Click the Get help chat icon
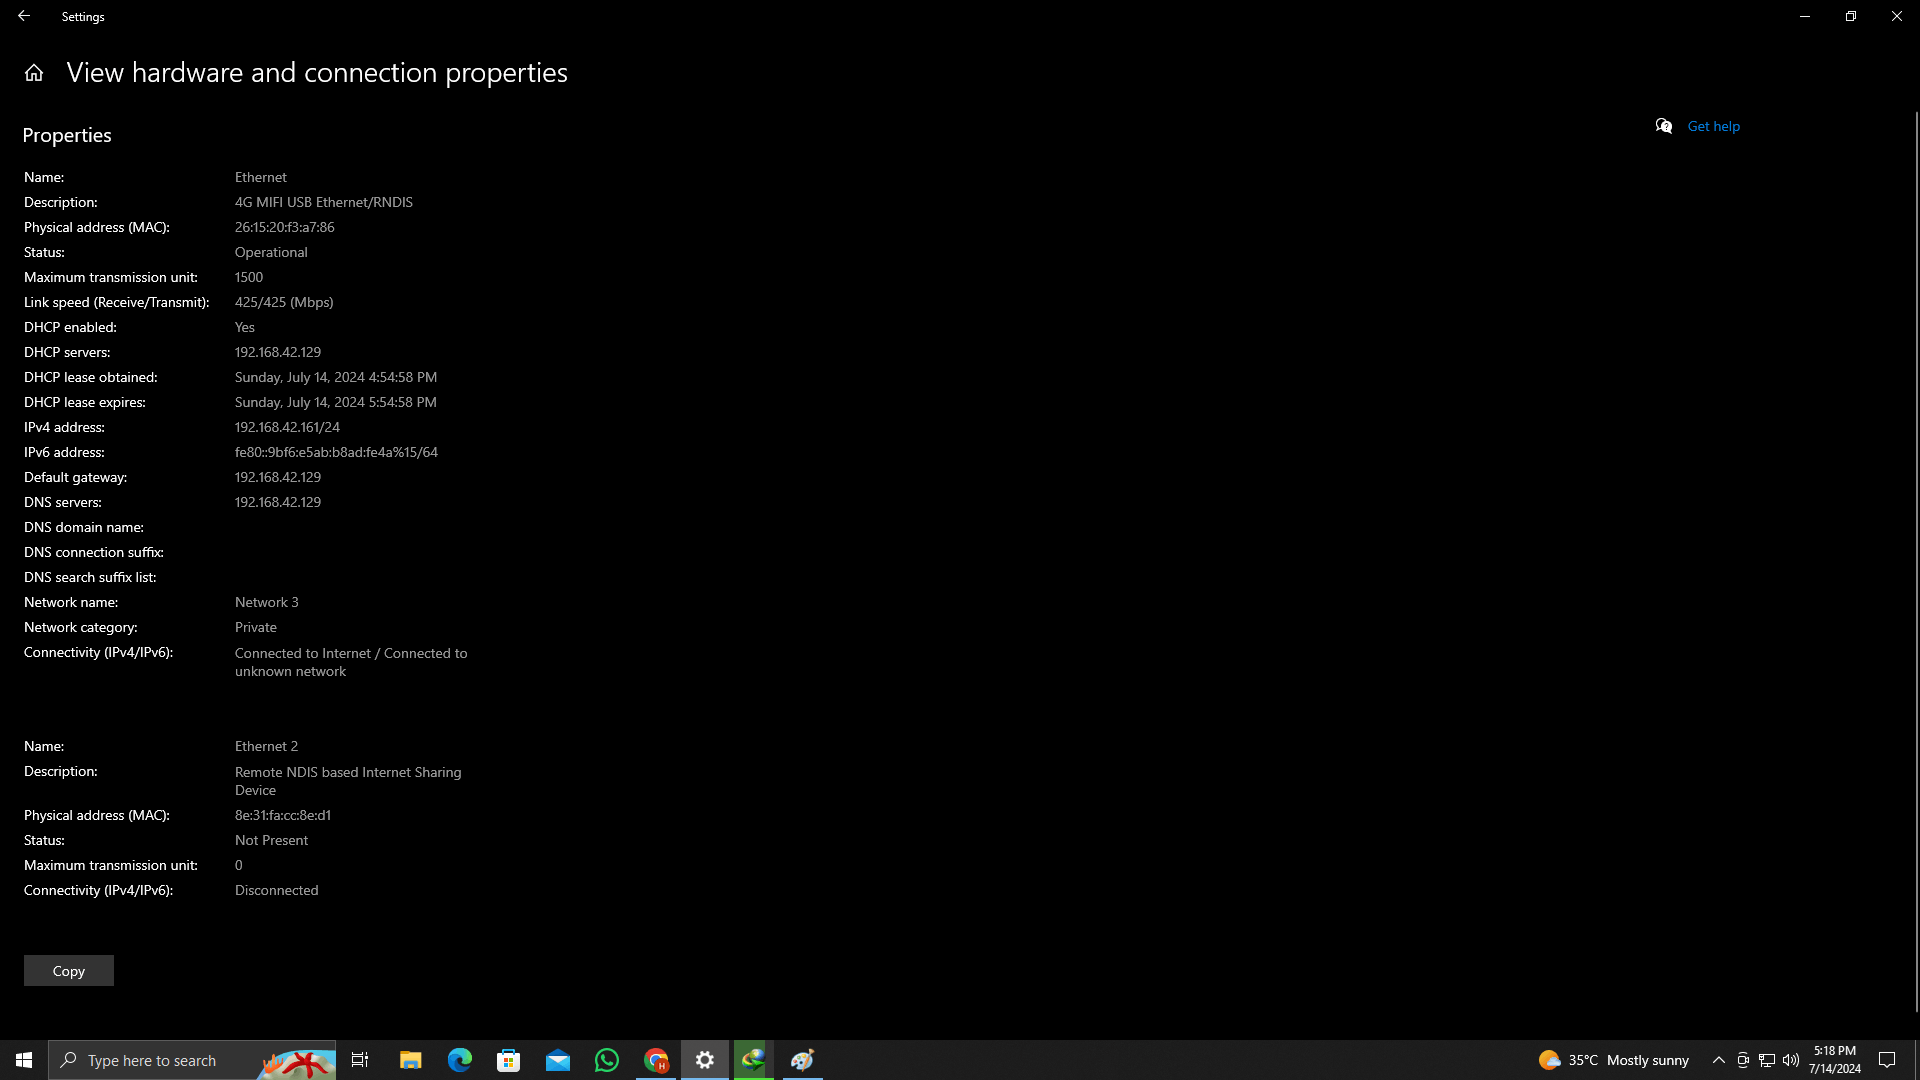 click(1664, 126)
